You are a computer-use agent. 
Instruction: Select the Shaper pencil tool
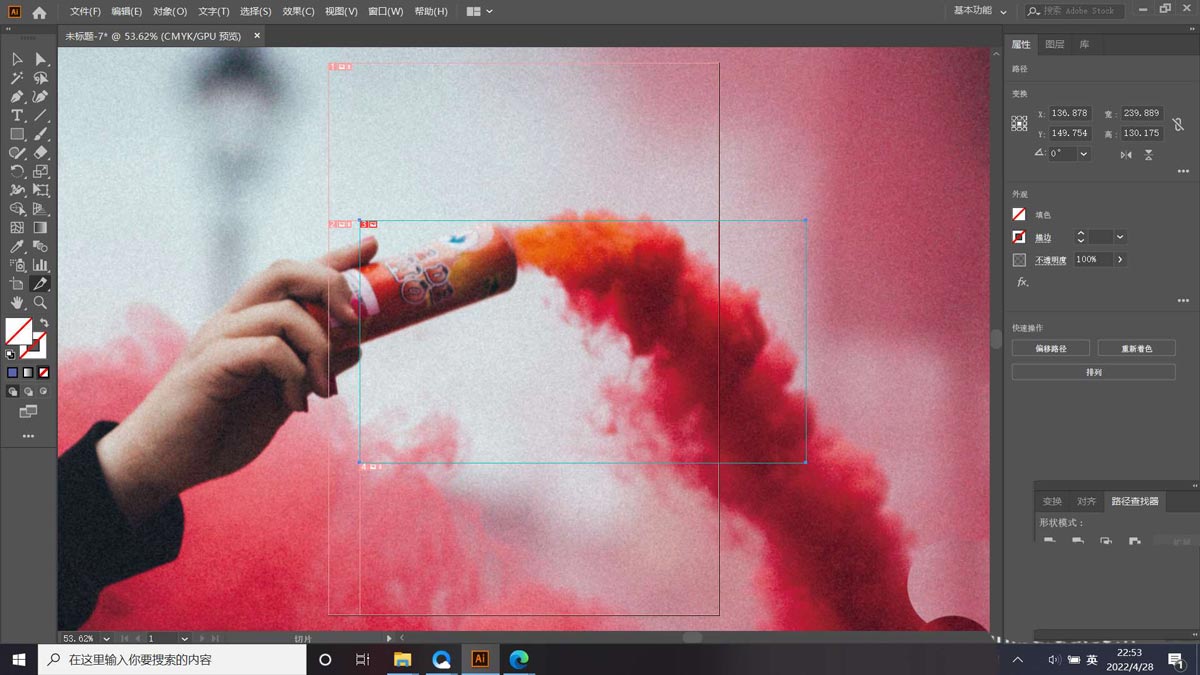coord(17,153)
